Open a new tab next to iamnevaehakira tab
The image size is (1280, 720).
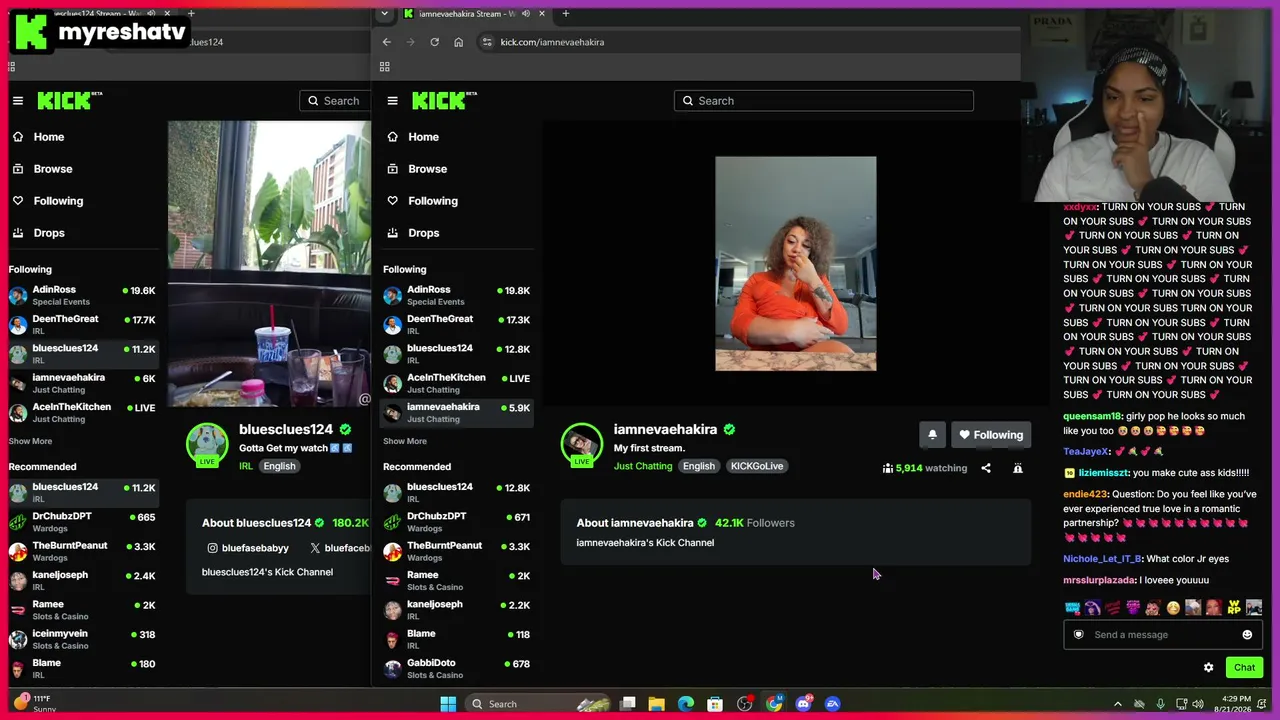[565, 14]
